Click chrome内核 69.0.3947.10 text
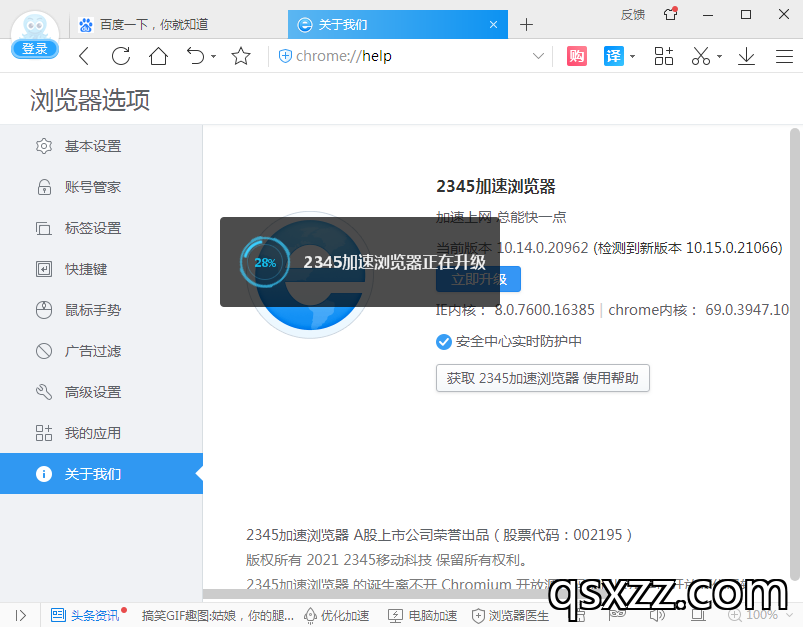The width and height of the screenshot is (803, 627). click(699, 310)
